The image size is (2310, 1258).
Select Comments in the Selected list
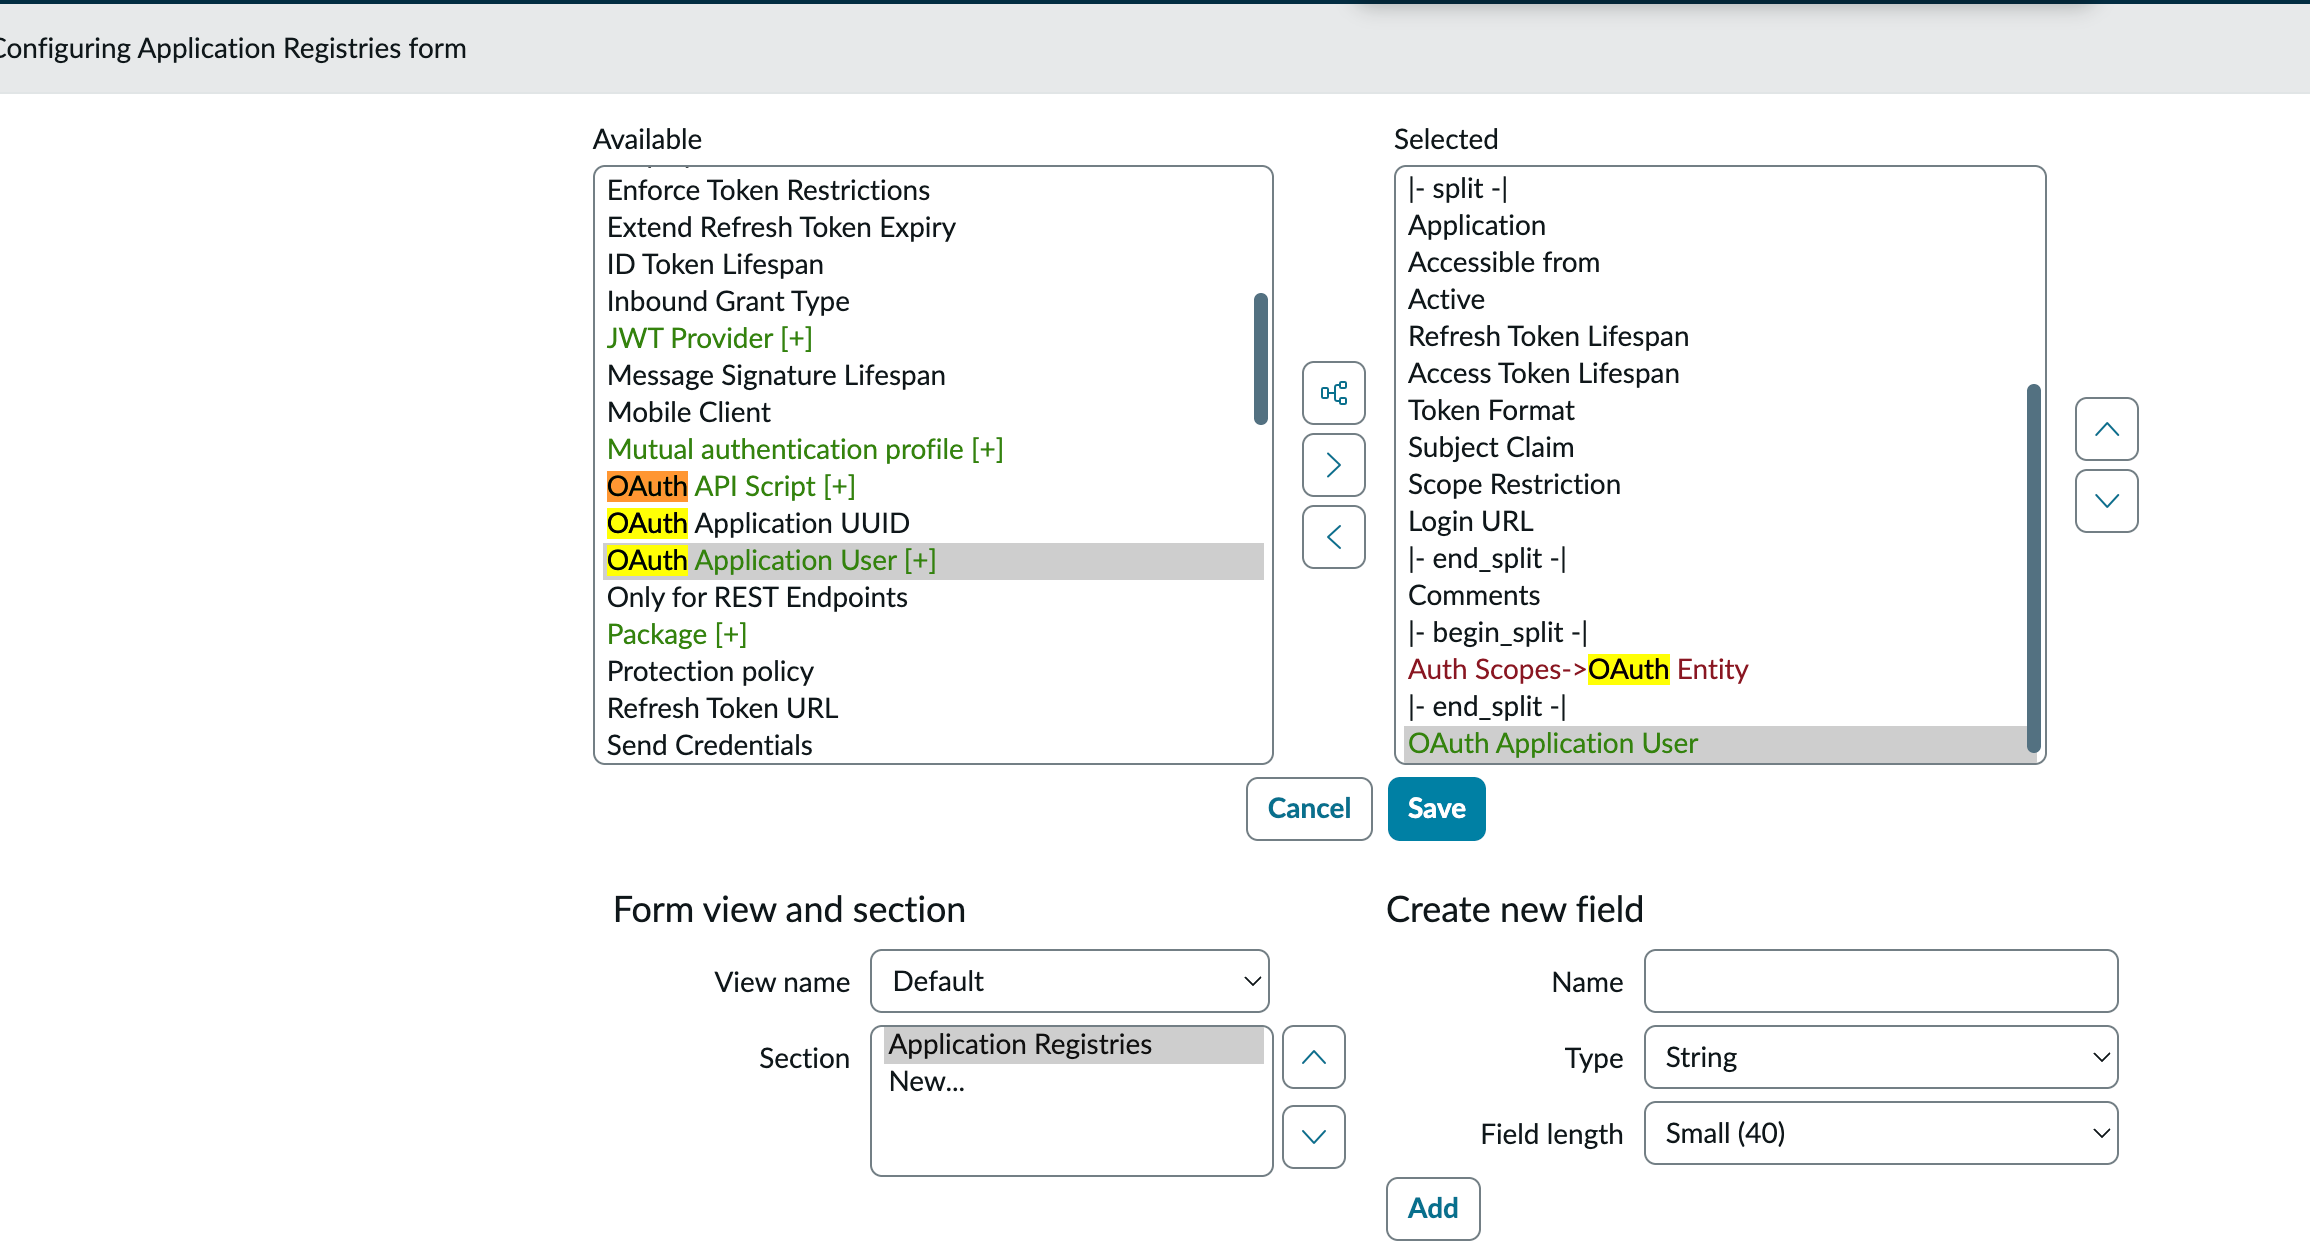(x=1474, y=595)
